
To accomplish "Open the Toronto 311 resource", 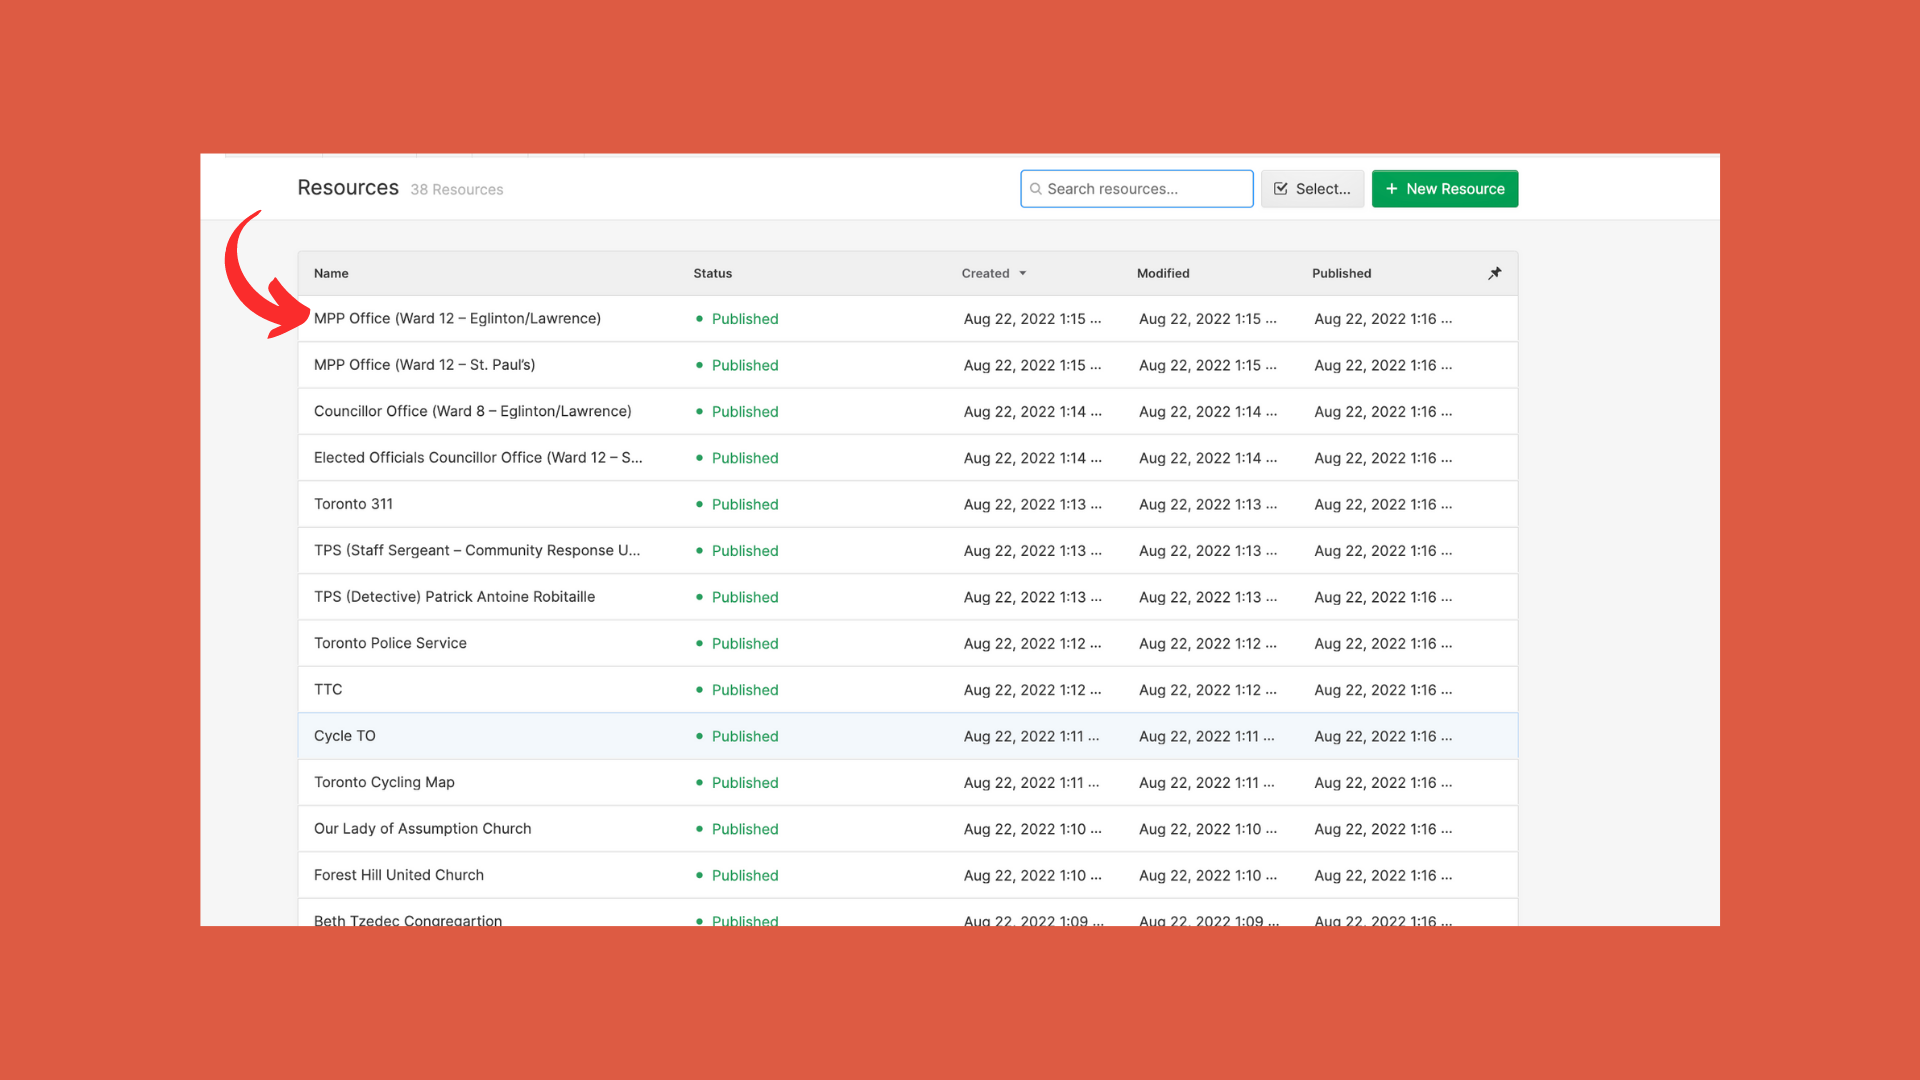I will coord(353,504).
